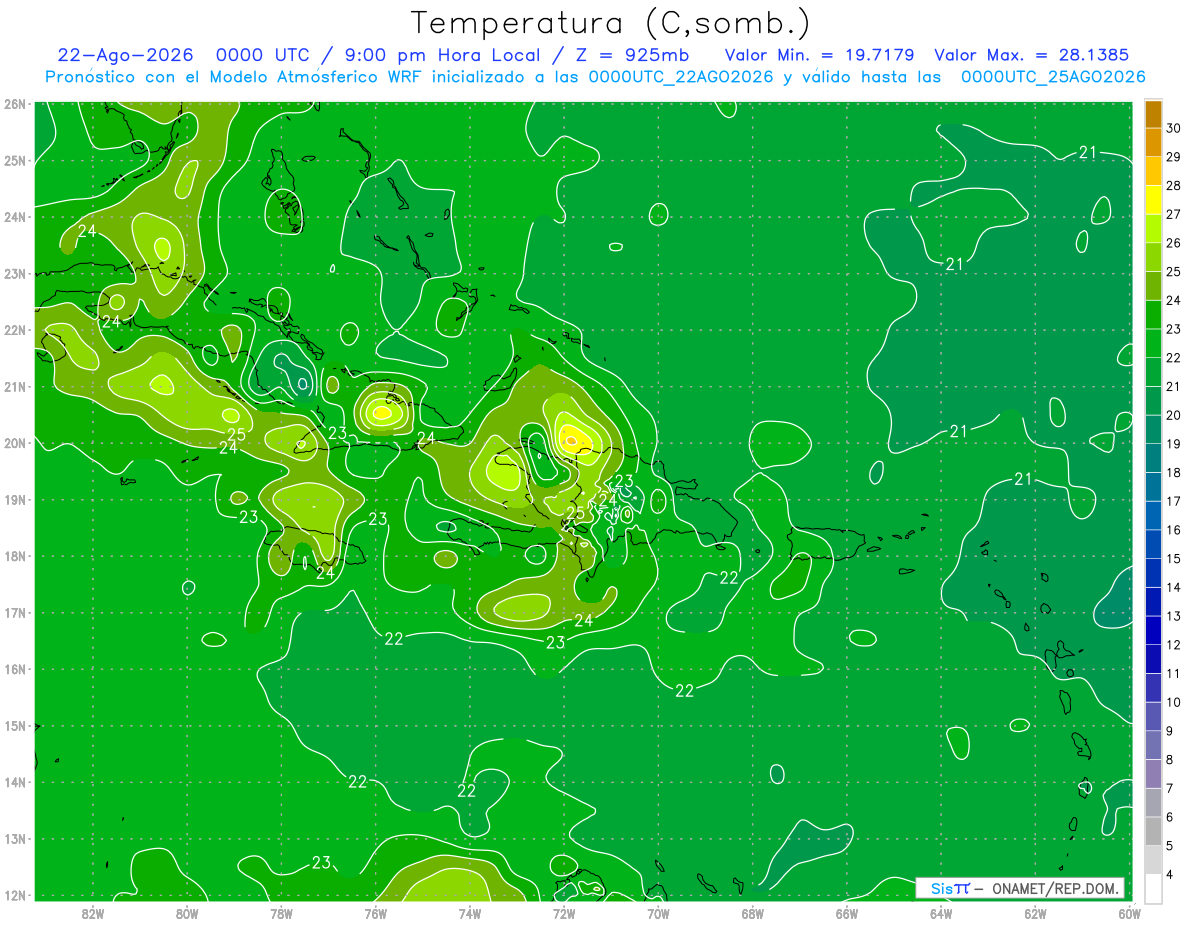Pick the gray swatch between 5 and 6

(1153, 831)
